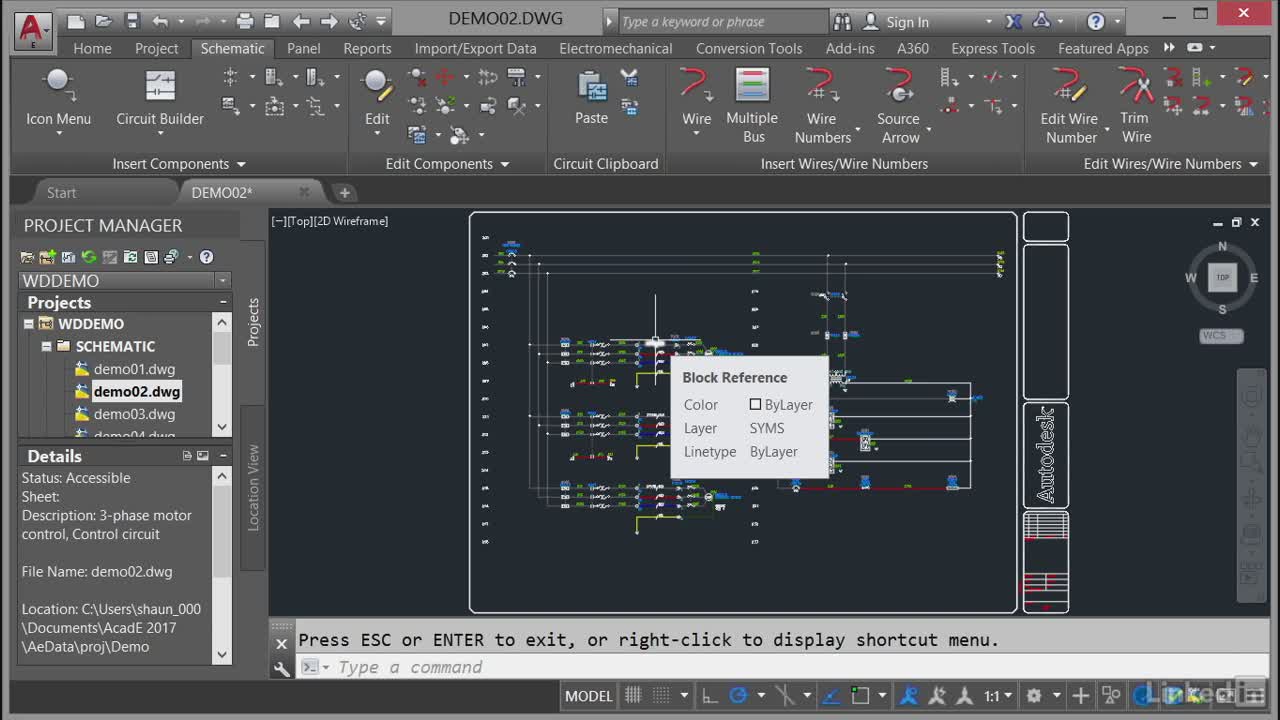The height and width of the screenshot is (720, 1280).
Task: Click the TOP face of ViewCube
Action: [1222, 277]
